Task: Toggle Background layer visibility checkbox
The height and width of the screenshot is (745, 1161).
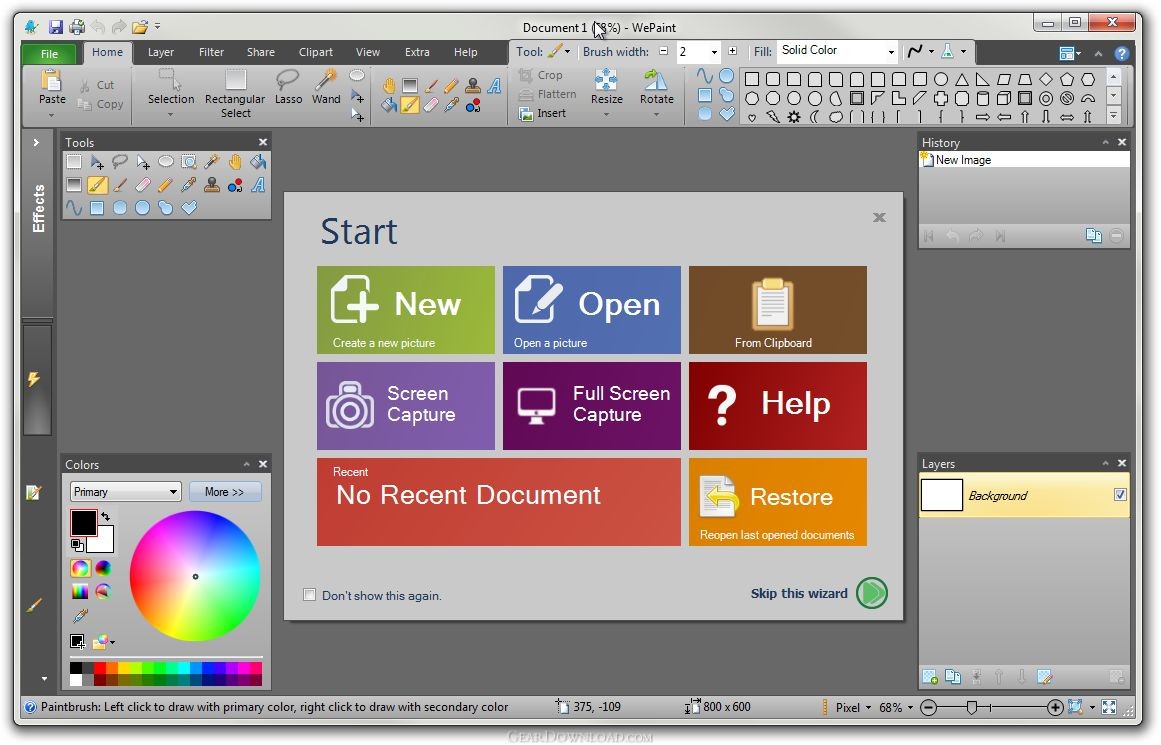Action: click(1120, 495)
